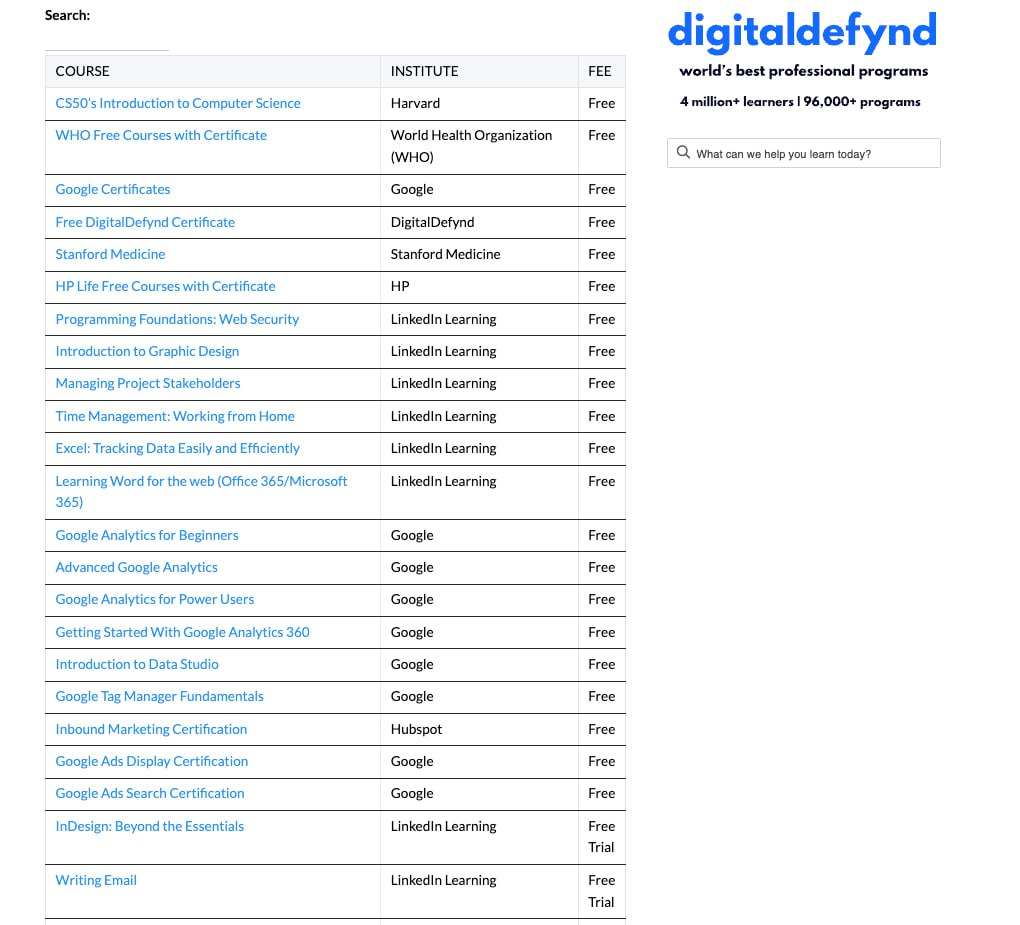Screen dimensions: 1020x925
Task: Click the table Search input field
Action: pyautogui.click(x=107, y=40)
